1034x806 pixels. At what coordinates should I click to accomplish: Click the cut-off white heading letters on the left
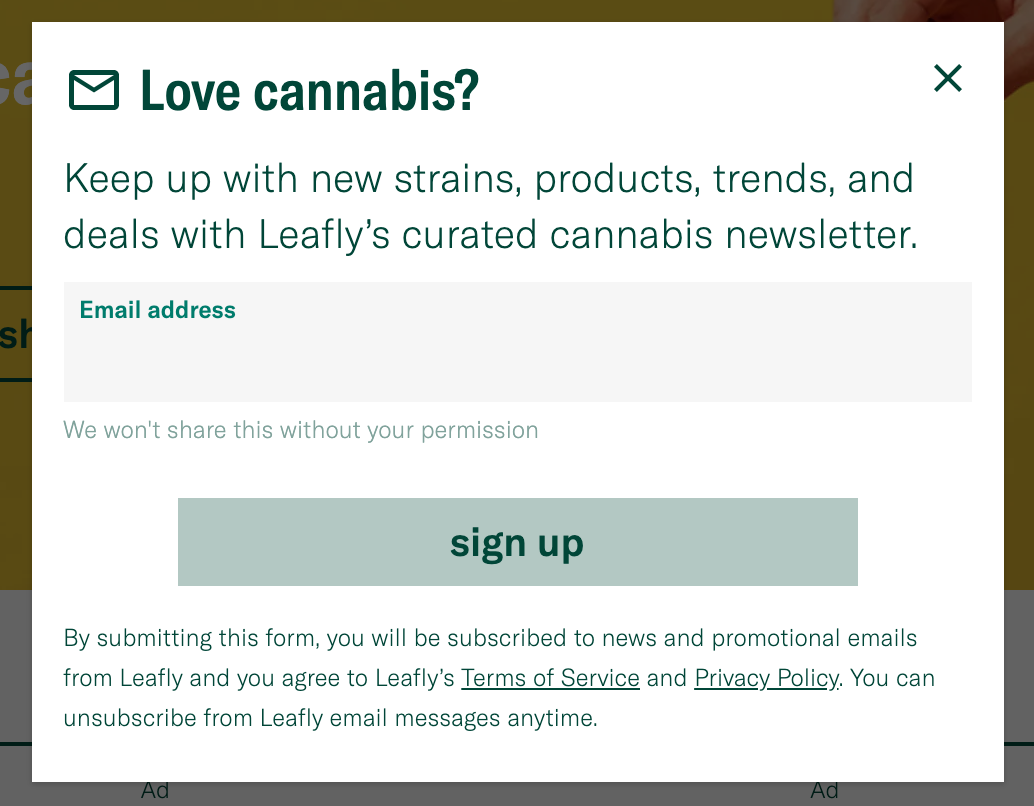pyautogui.click(x=16, y=82)
